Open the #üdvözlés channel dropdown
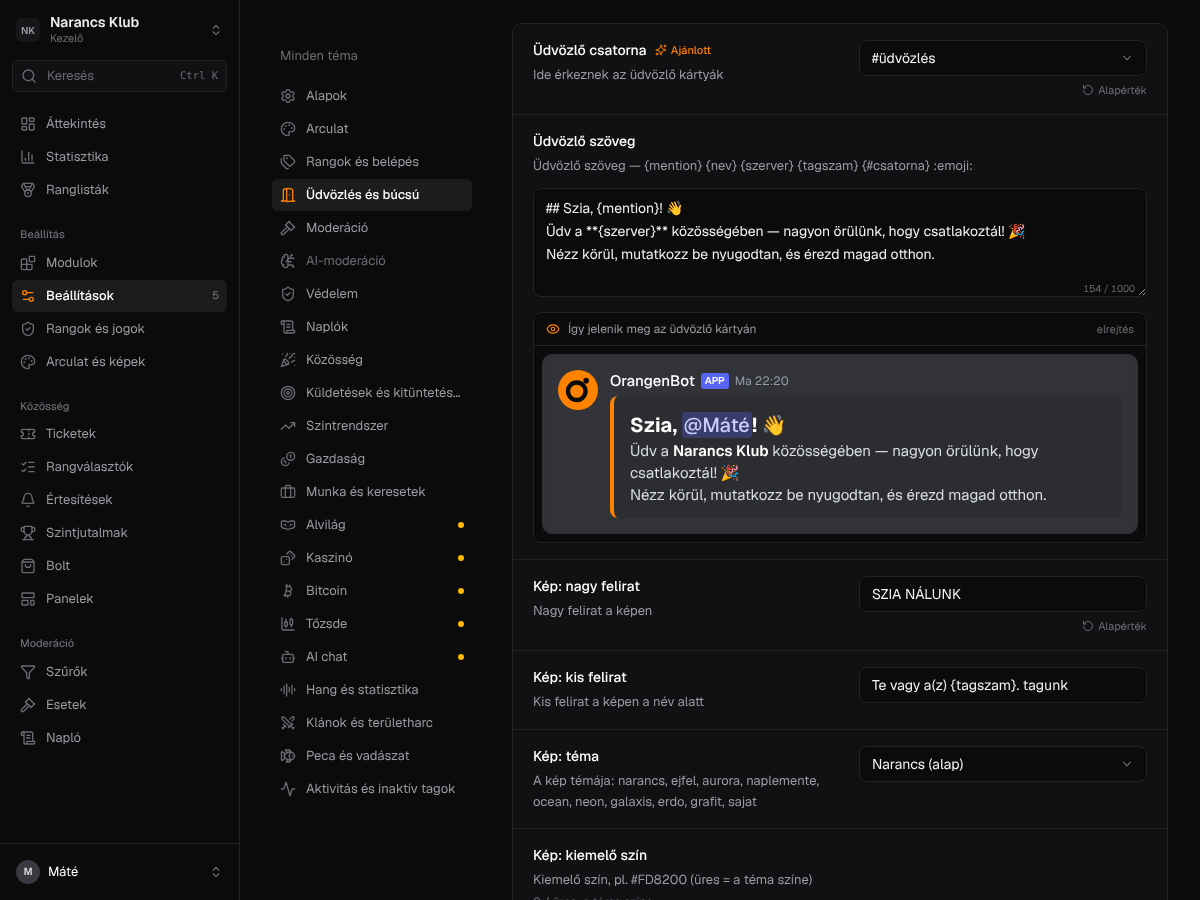1200x900 pixels. pos(1003,58)
